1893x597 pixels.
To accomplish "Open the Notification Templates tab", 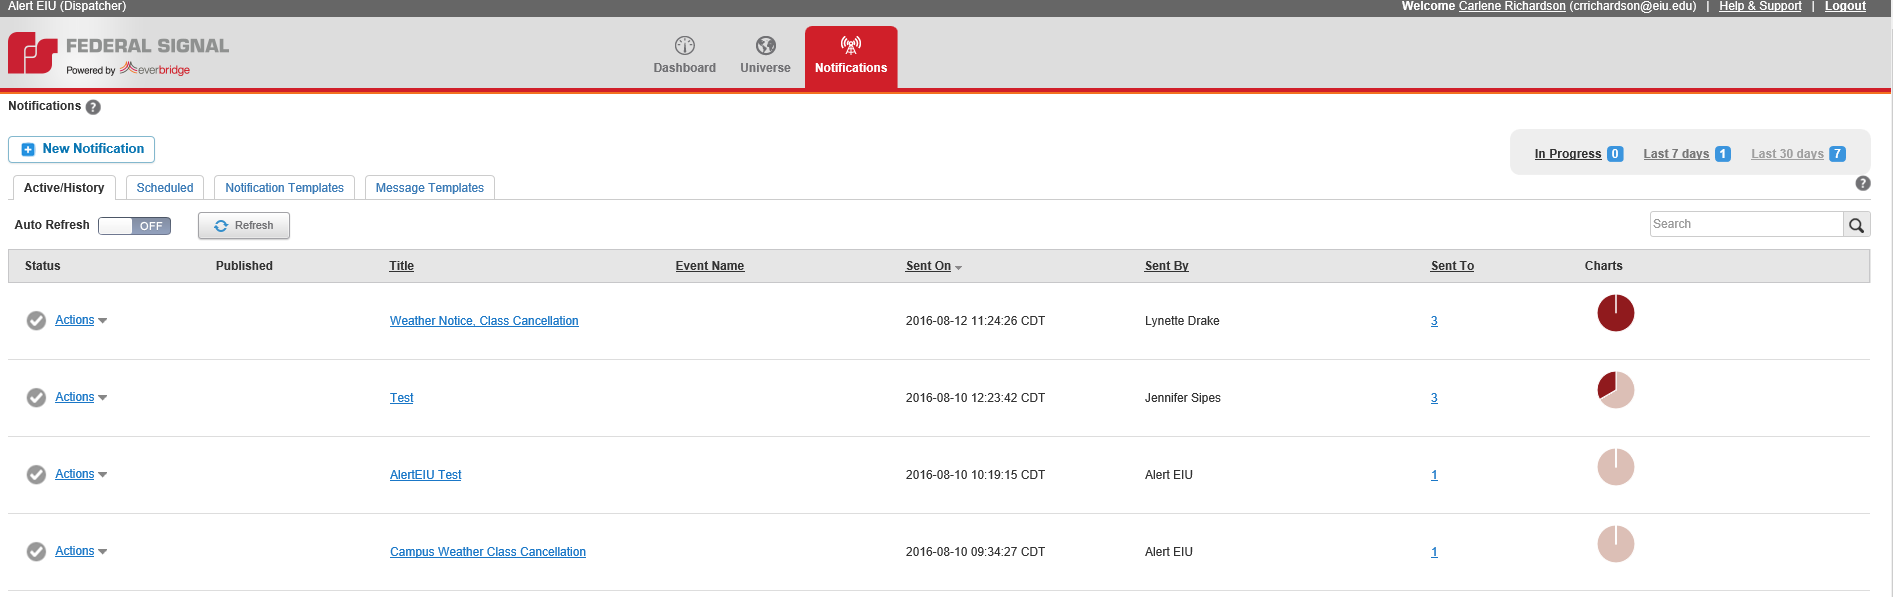I will (x=284, y=188).
